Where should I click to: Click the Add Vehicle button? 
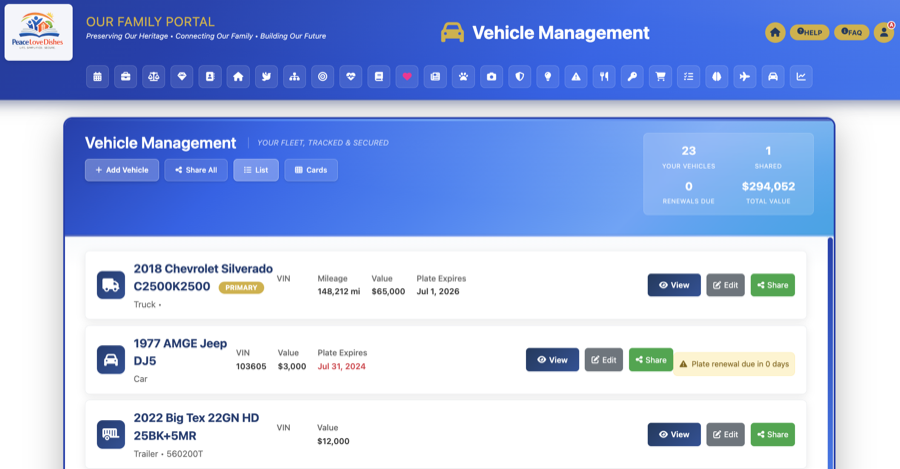click(x=122, y=170)
